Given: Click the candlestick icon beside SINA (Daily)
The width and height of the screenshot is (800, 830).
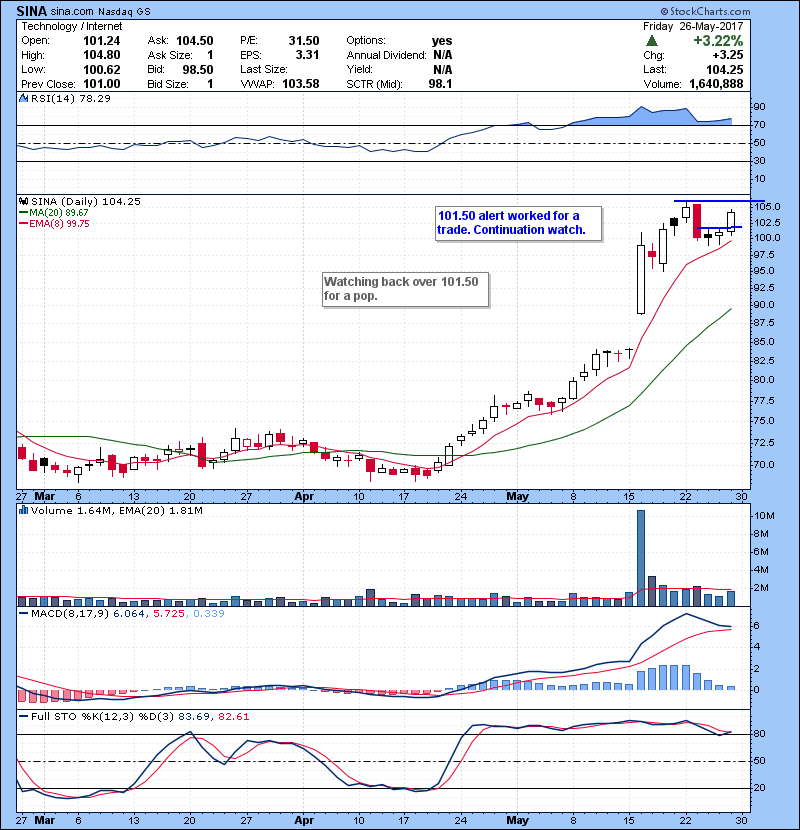Looking at the screenshot, I should [x=23, y=201].
